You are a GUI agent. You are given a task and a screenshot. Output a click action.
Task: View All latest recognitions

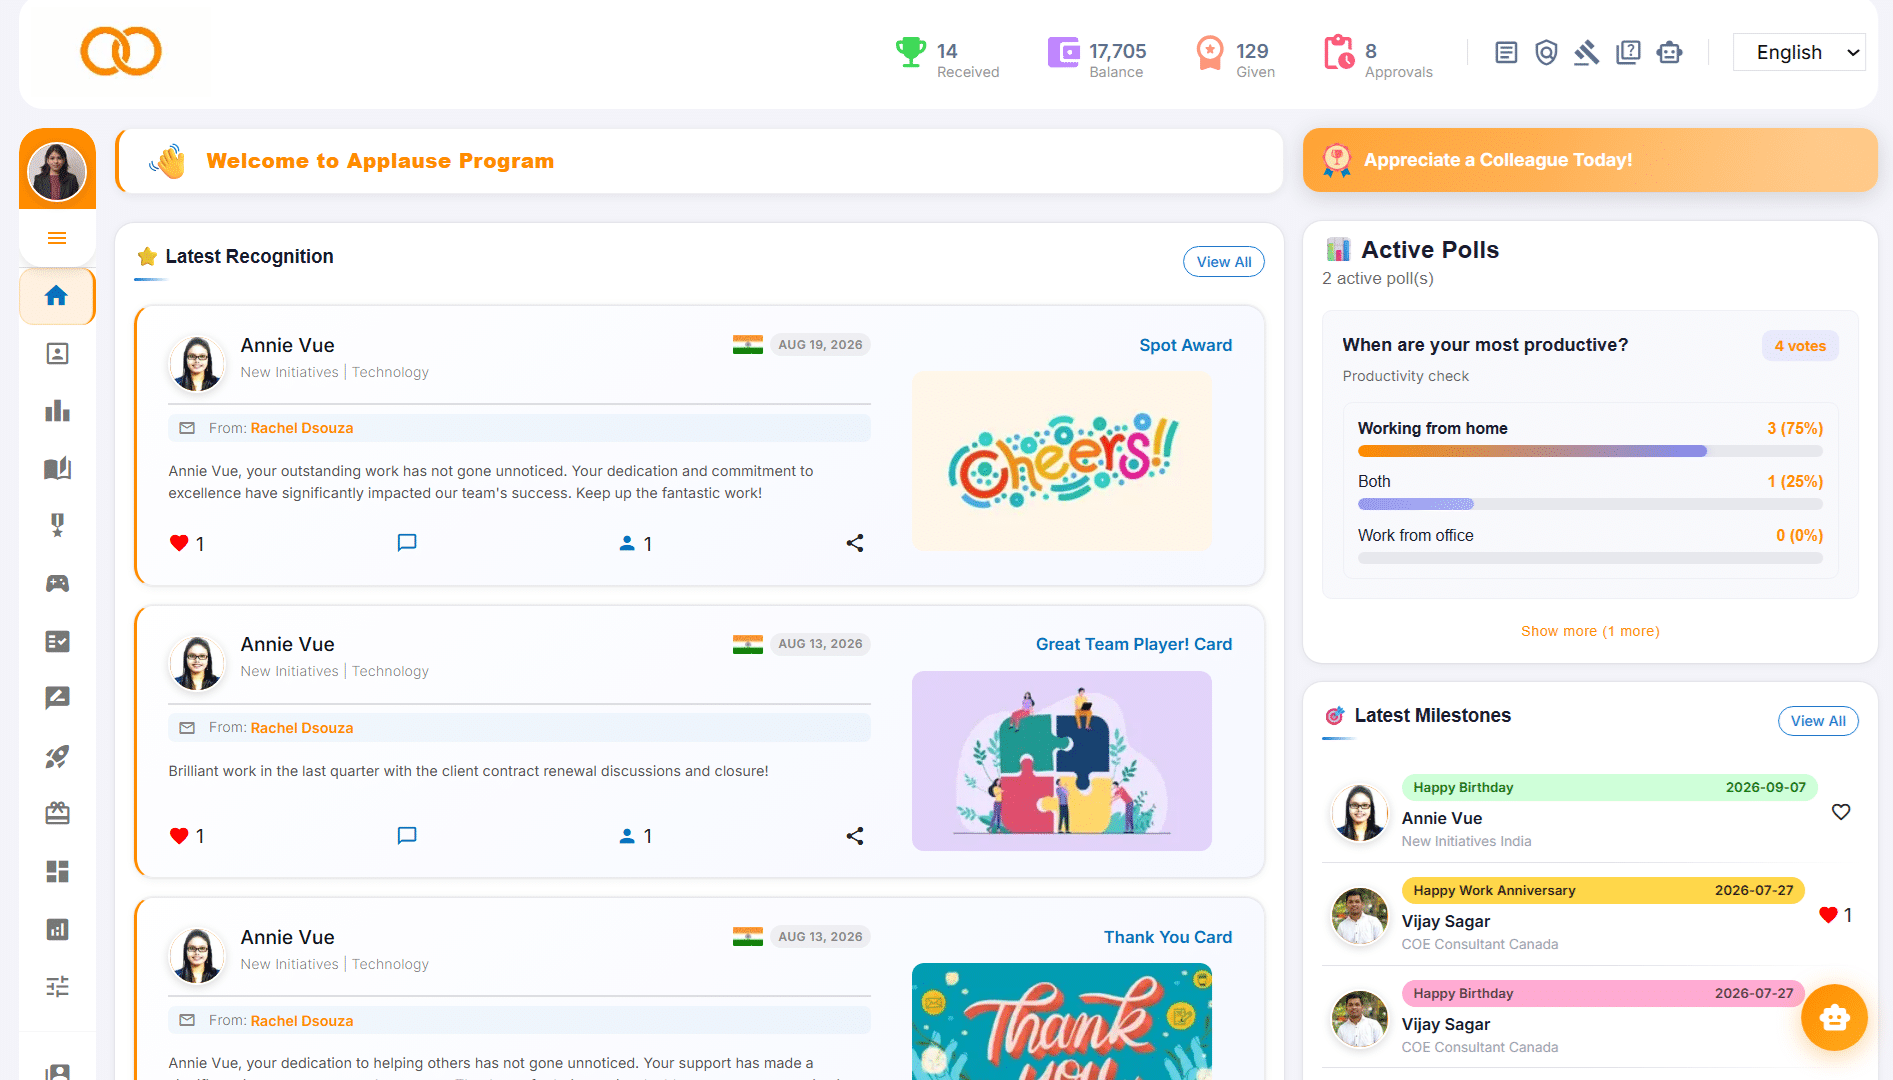(1224, 262)
